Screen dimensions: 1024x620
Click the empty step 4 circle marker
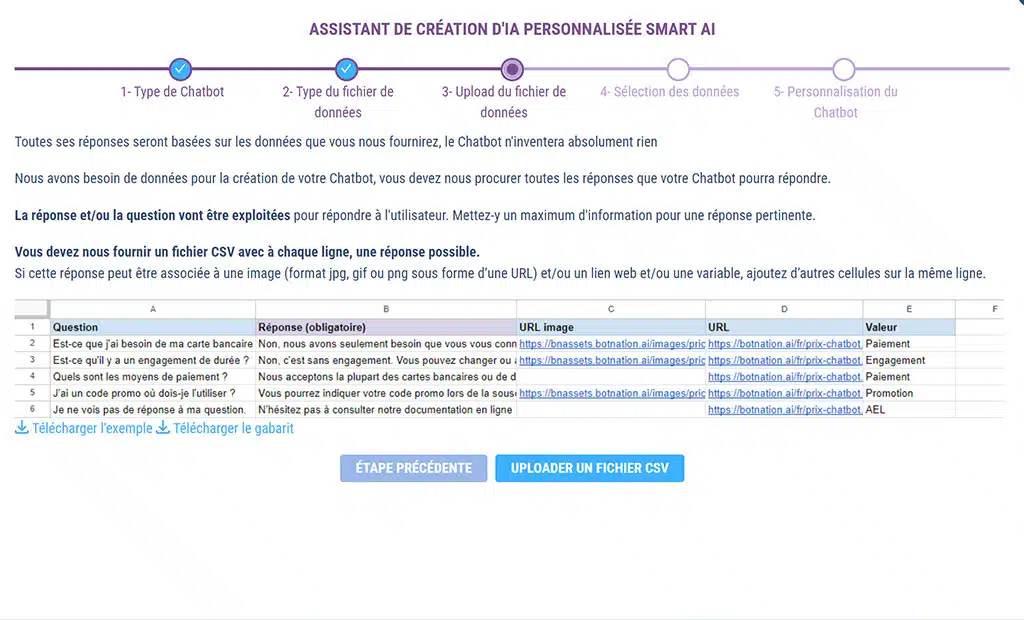(x=678, y=69)
